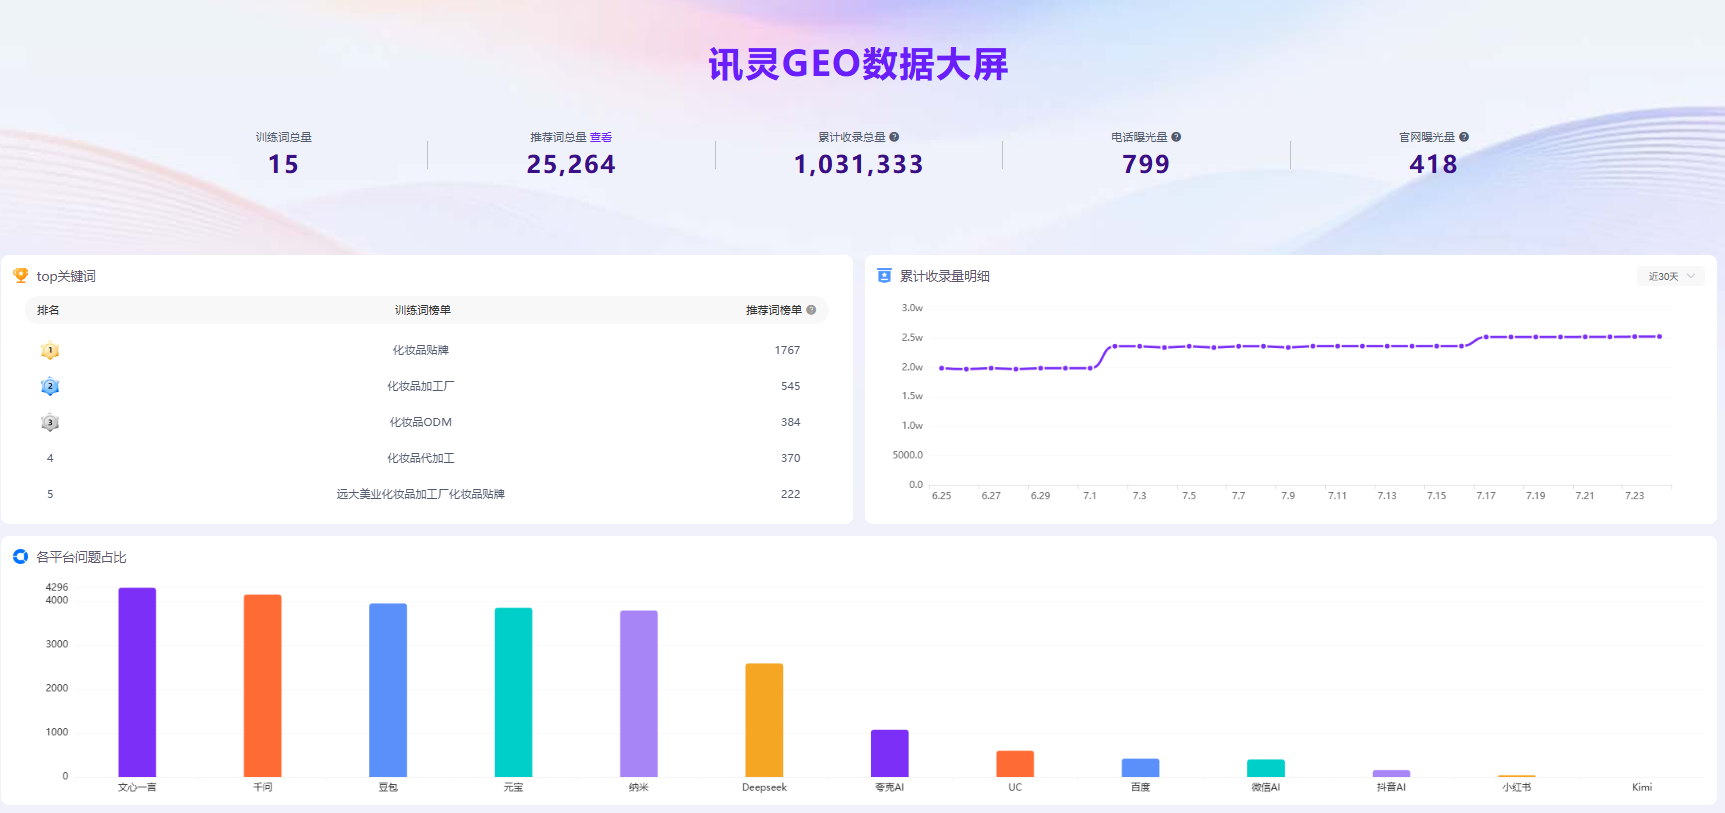Click the 小红书 axis label
This screenshot has width=1725, height=813.
1516,787
